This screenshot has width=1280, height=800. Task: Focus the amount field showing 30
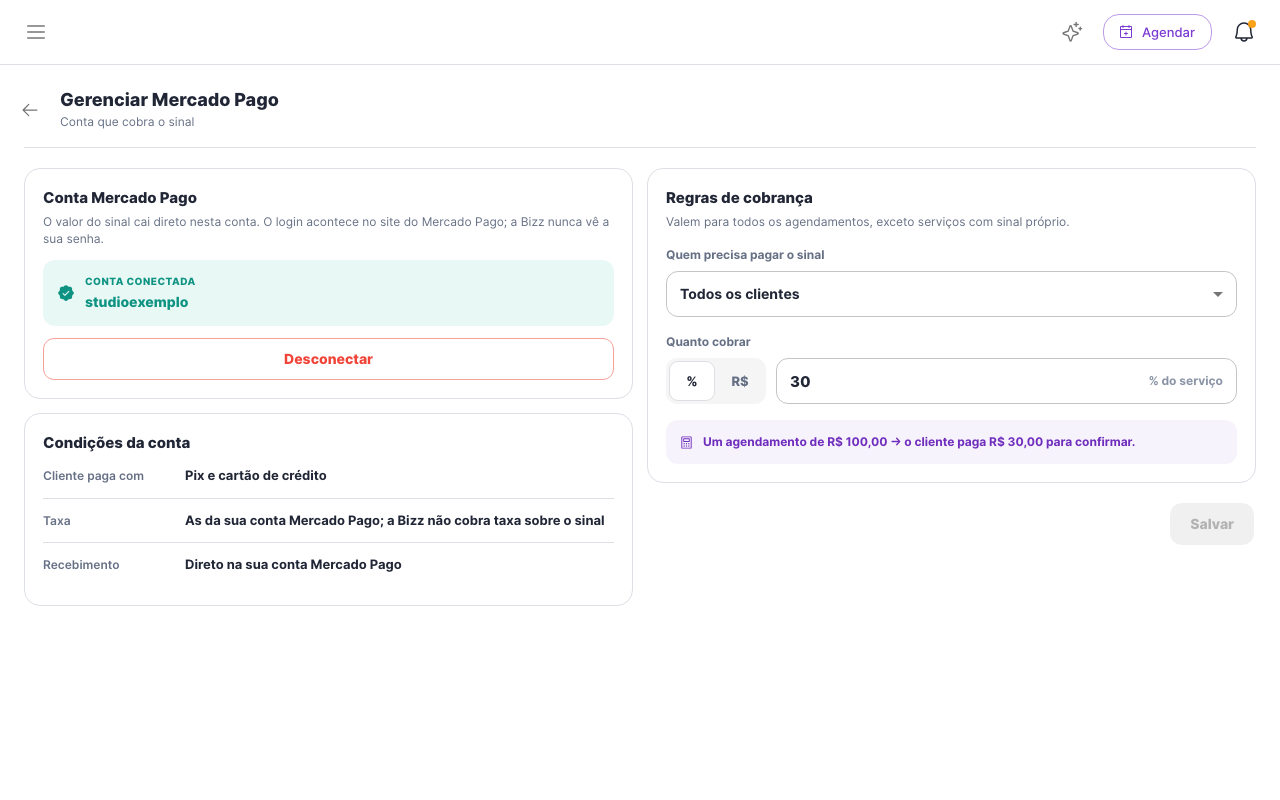1006,381
